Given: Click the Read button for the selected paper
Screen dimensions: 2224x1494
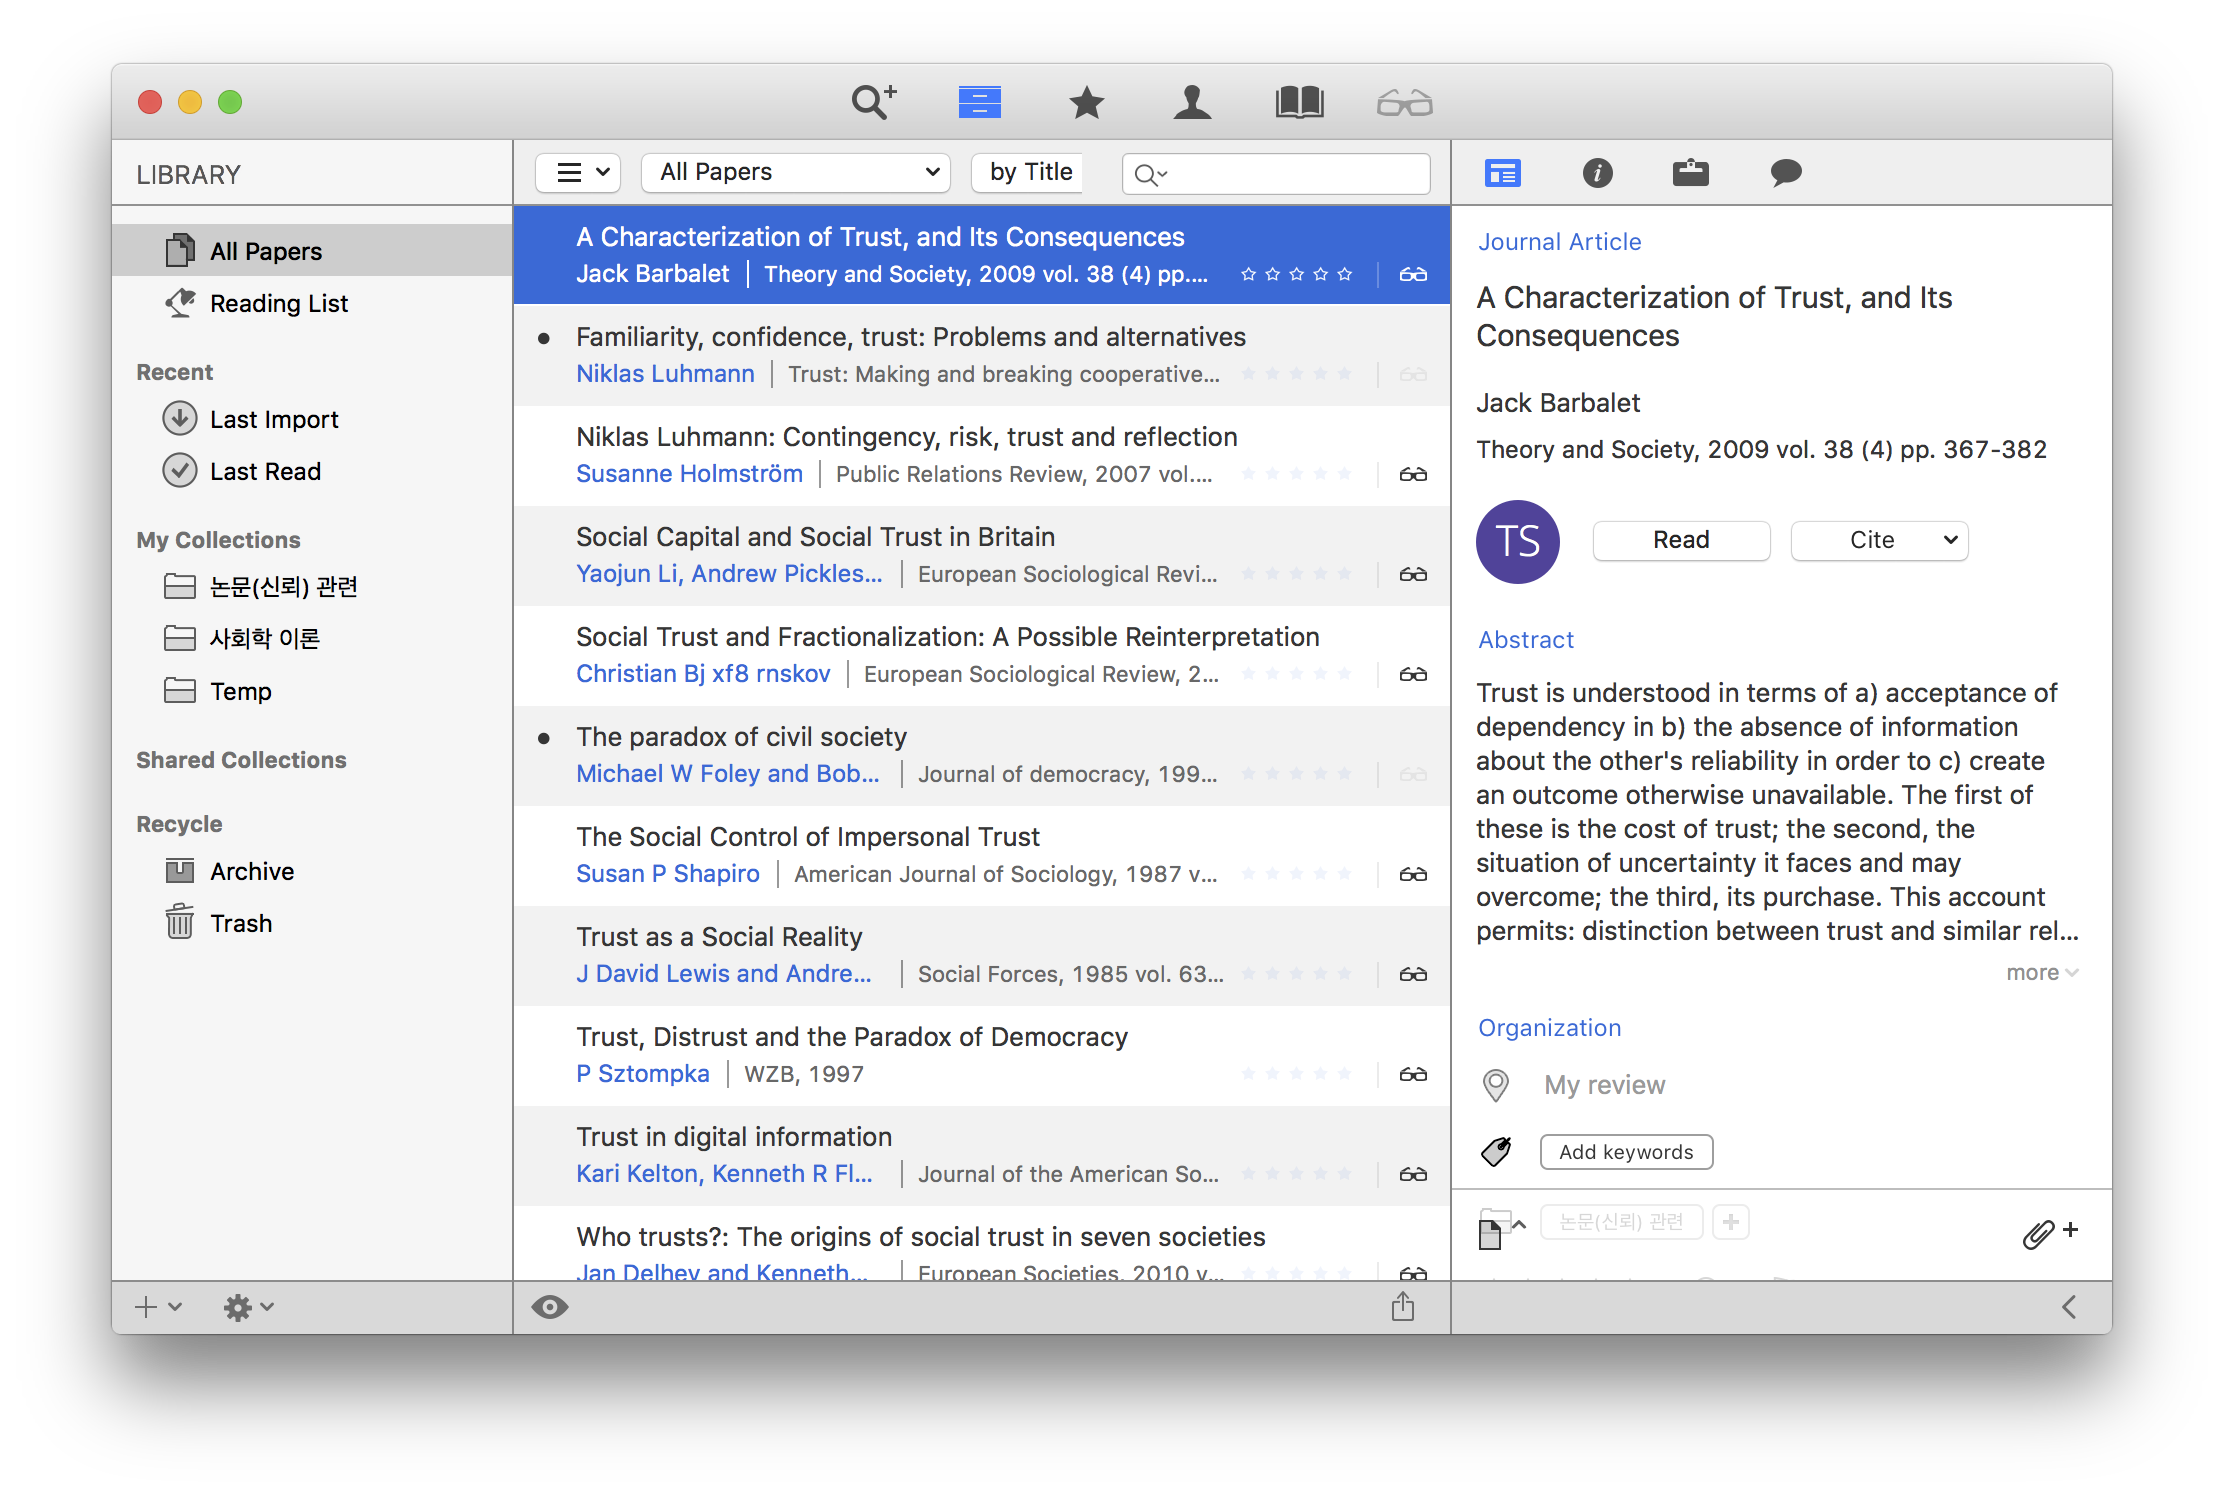Looking at the screenshot, I should [x=1681, y=540].
